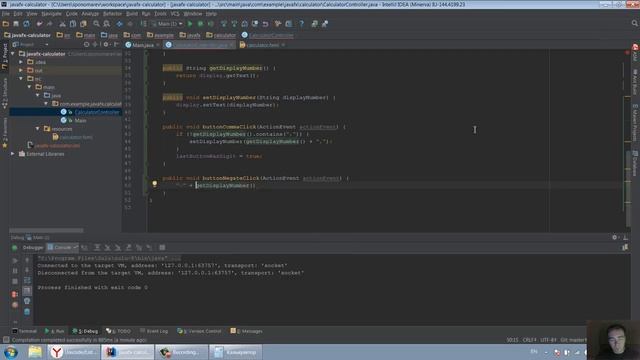The image size is (640, 360).
Task: Open the VCS menu
Action: pyautogui.click(x=175, y=13)
